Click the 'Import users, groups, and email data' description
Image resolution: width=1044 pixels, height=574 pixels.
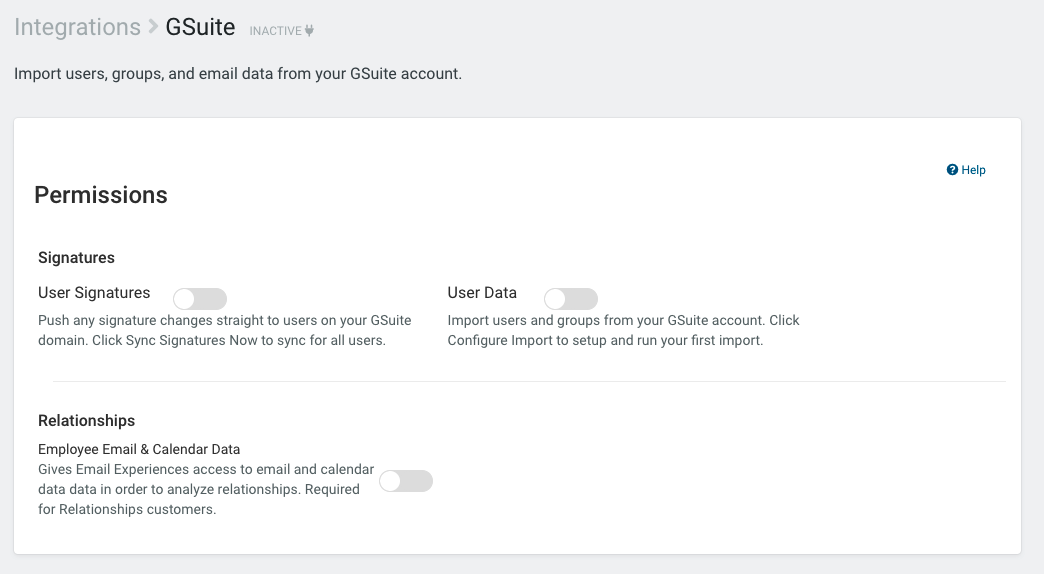pyautogui.click(x=238, y=74)
